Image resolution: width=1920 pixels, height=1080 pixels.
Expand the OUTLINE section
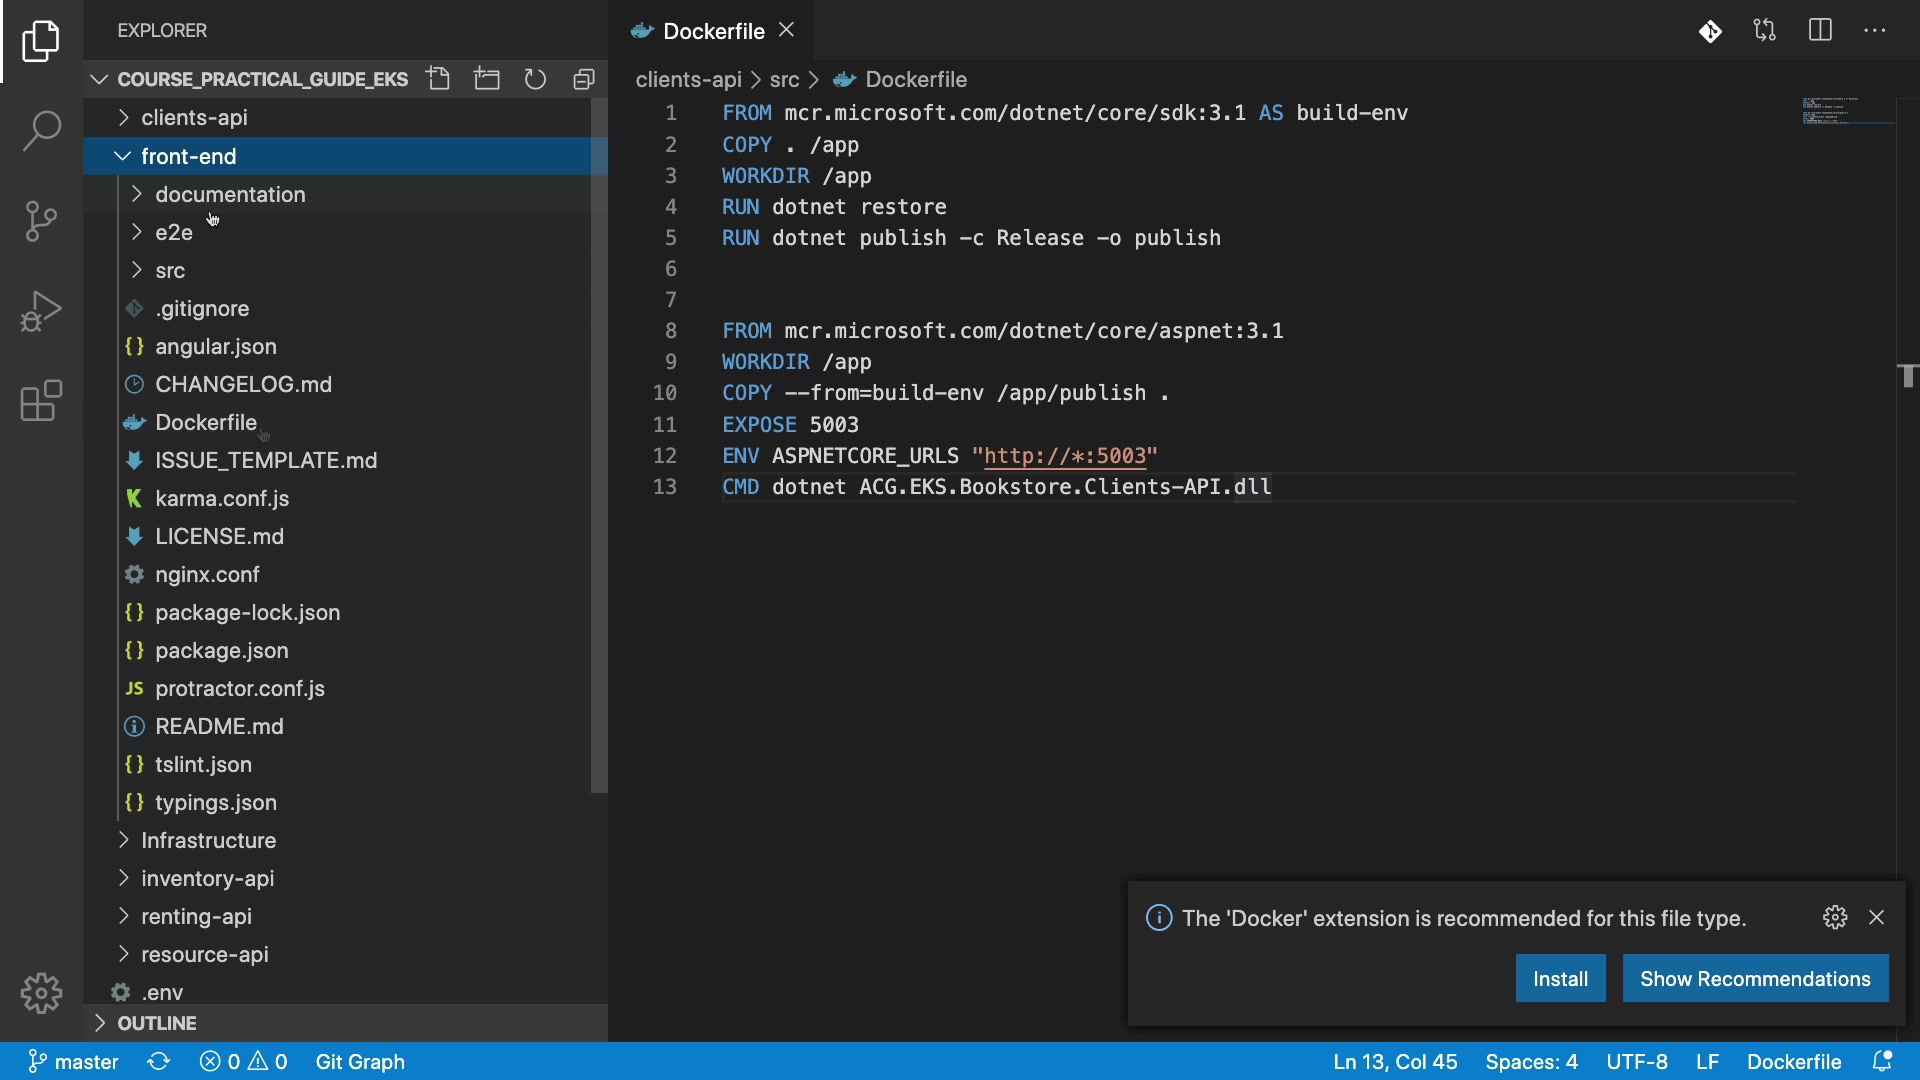coord(157,1023)
